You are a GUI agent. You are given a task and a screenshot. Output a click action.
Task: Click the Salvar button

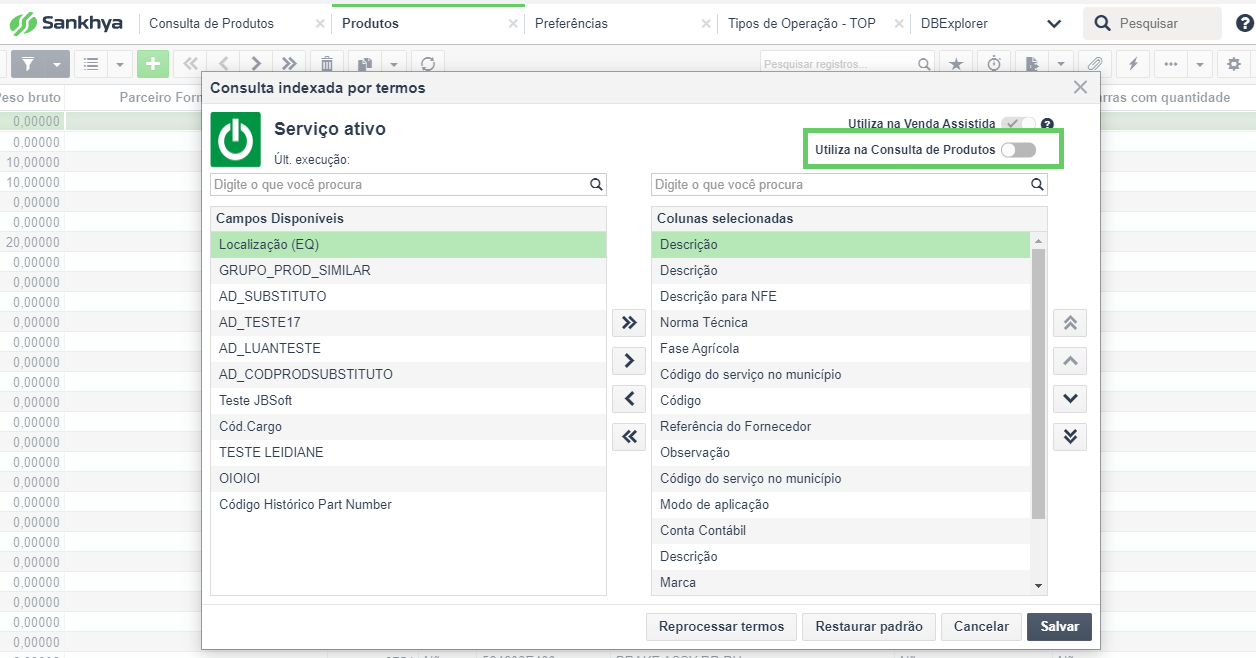(1060, 627)
